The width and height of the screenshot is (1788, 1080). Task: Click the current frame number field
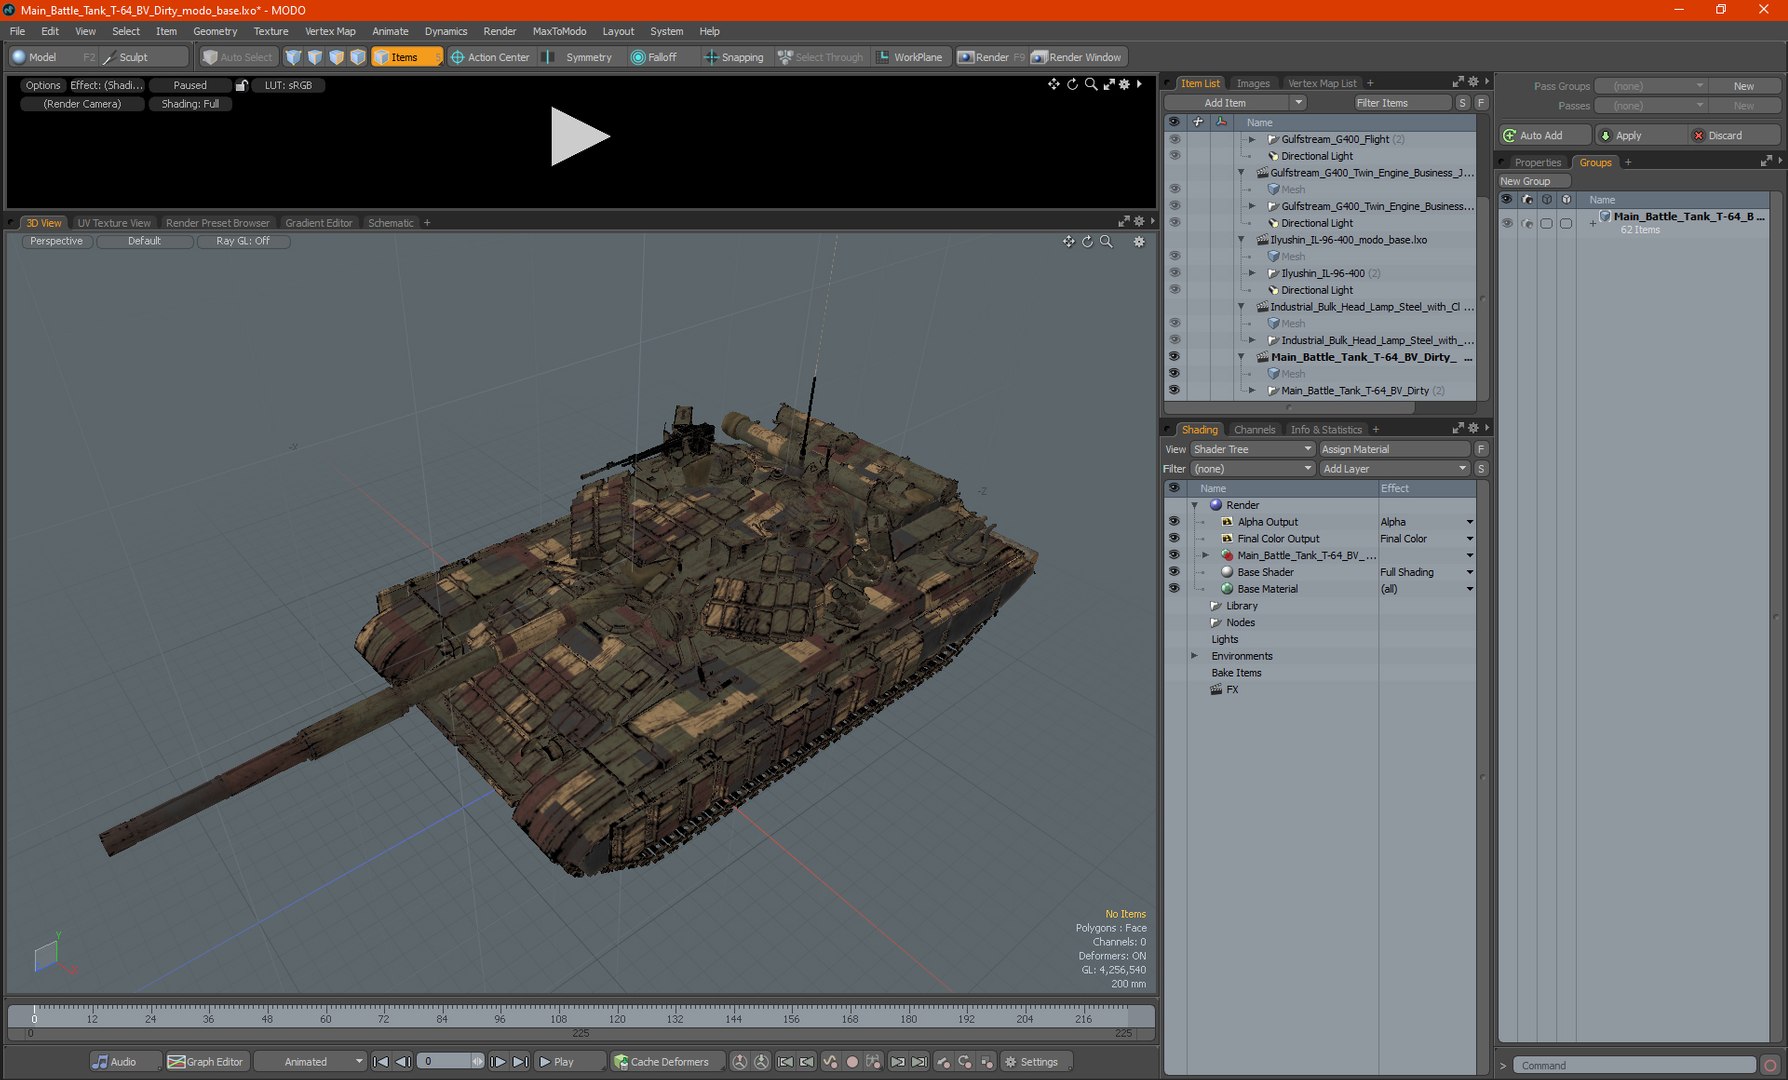[443, 1062]
